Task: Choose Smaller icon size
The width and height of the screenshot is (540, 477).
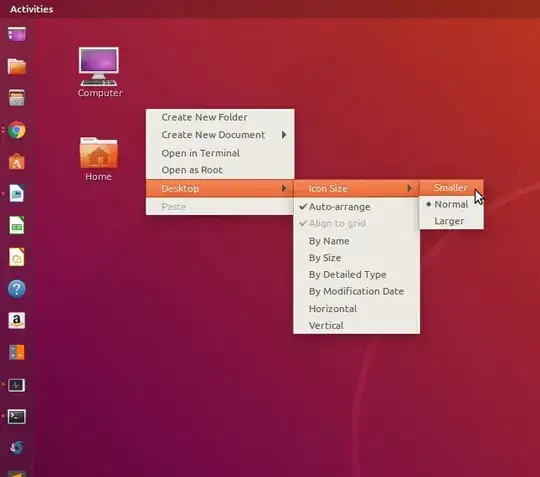Action: pyautogui.click(x=451, y=188)
